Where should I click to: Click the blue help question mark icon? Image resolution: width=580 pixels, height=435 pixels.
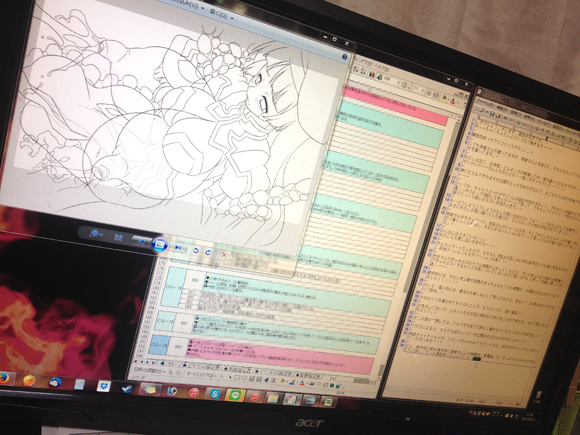[345, 57]
